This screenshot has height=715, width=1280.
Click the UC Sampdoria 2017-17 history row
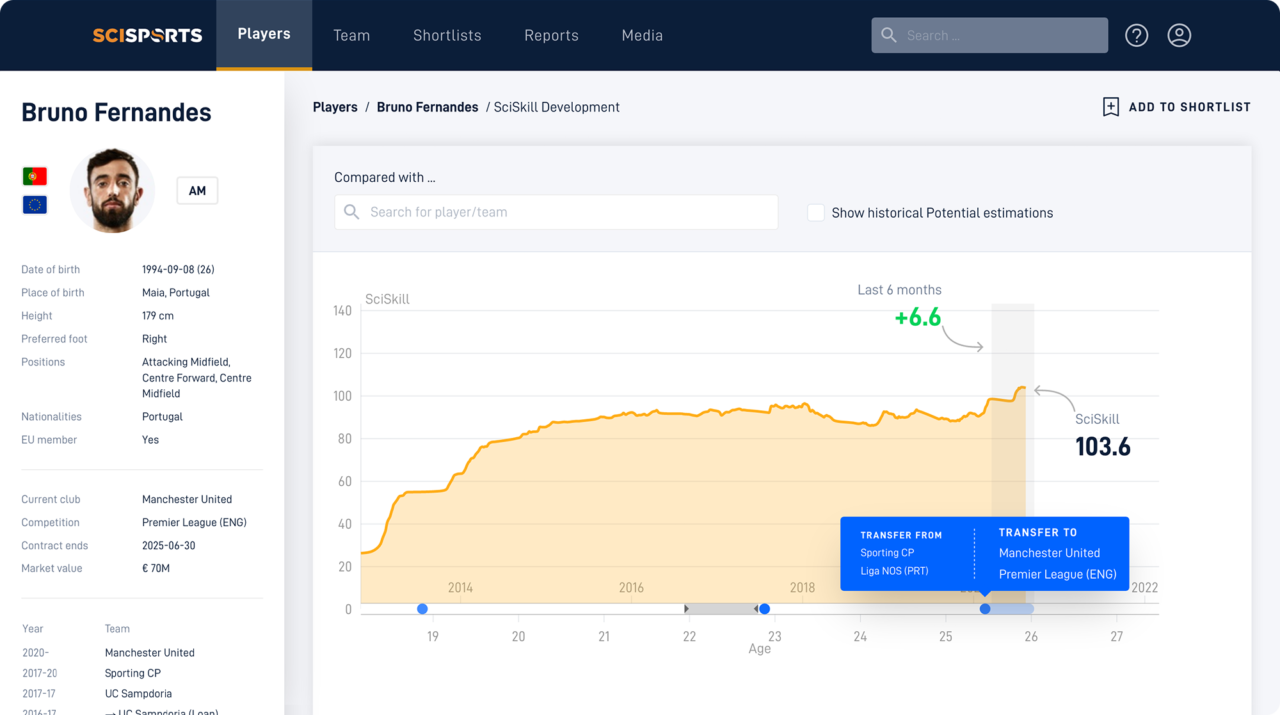coord(97,693)
